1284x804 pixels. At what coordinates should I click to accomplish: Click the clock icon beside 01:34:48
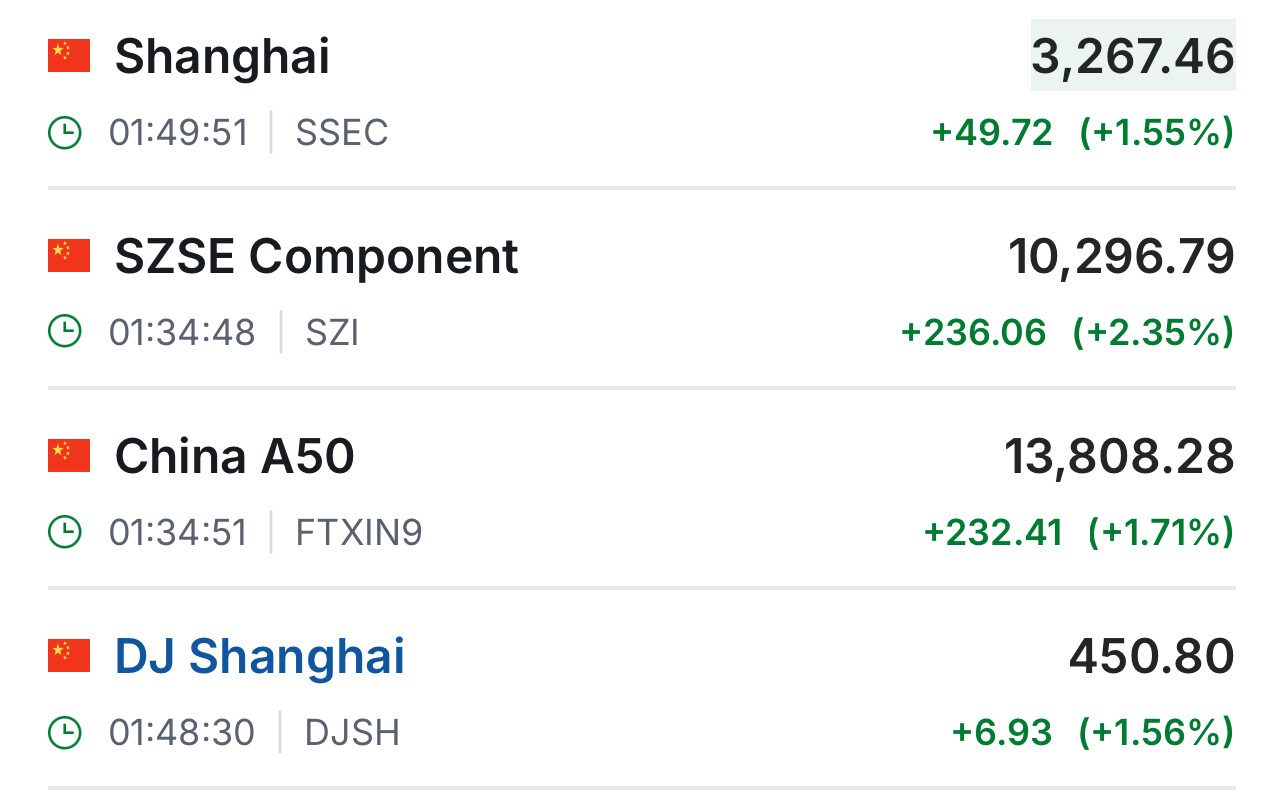[x=65, y=332]
